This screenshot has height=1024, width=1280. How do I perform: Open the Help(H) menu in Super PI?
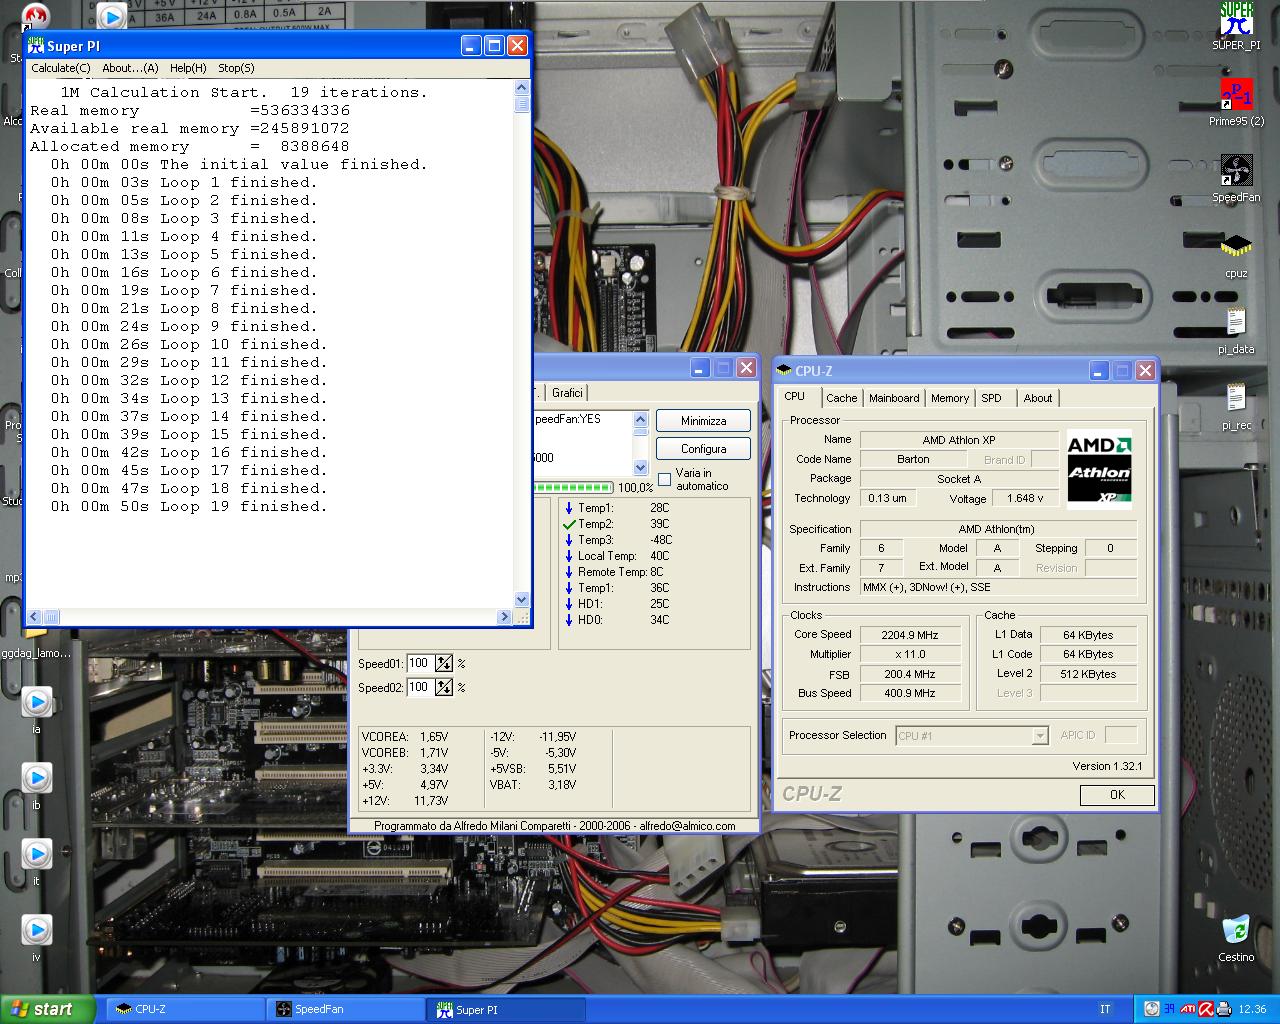188,68
